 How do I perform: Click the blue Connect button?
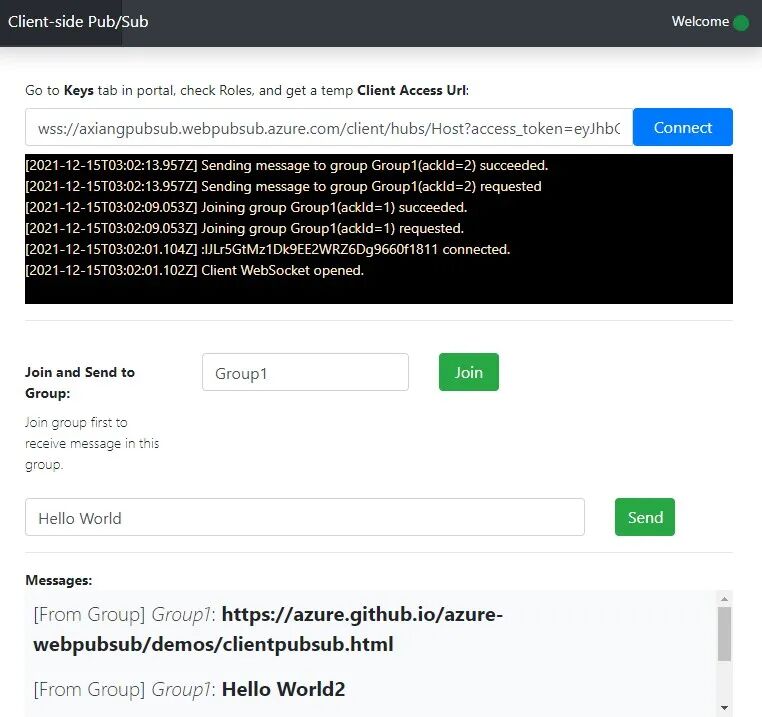[x=682, y=127]
